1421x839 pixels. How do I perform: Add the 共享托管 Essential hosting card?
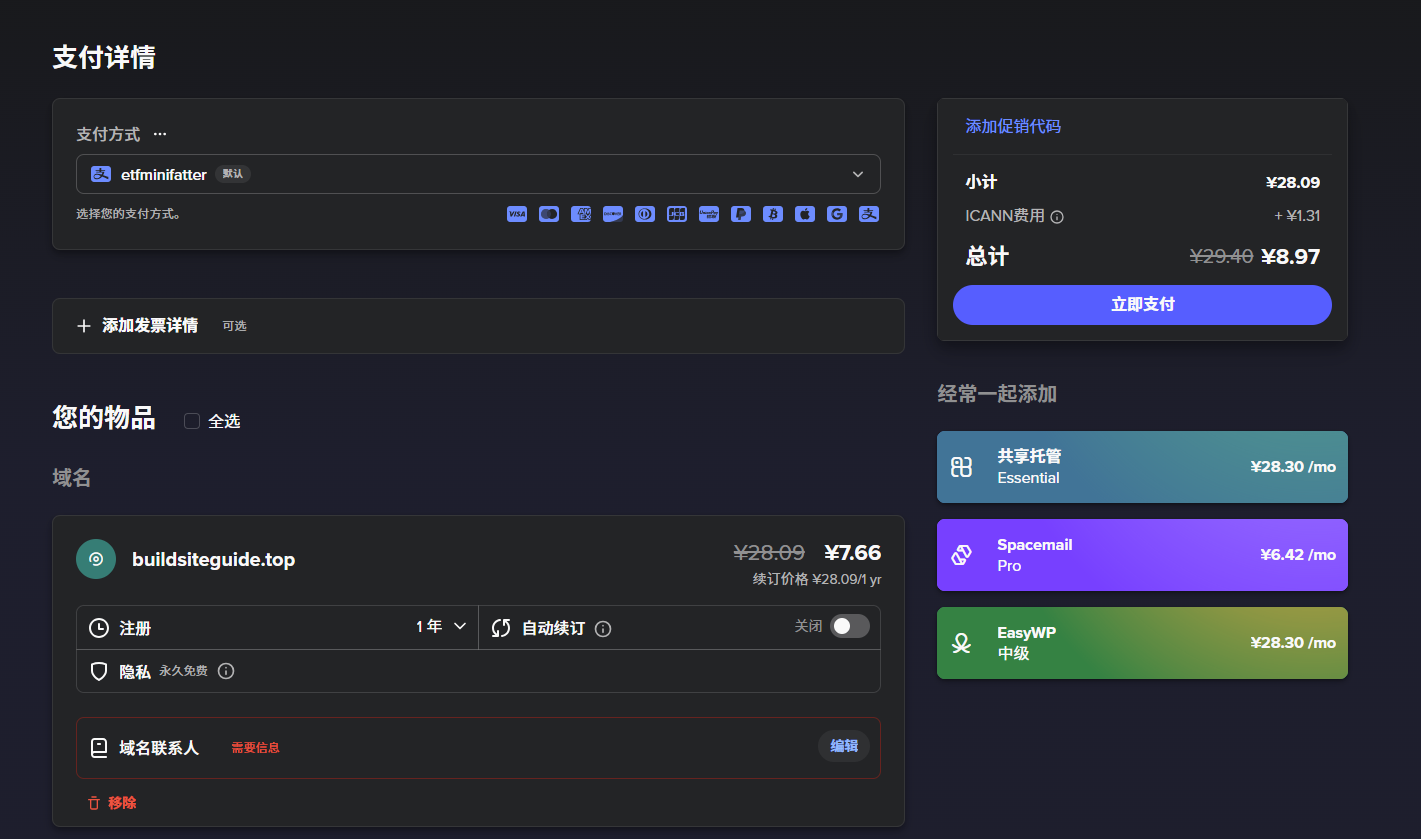[x=1142, y=467]
